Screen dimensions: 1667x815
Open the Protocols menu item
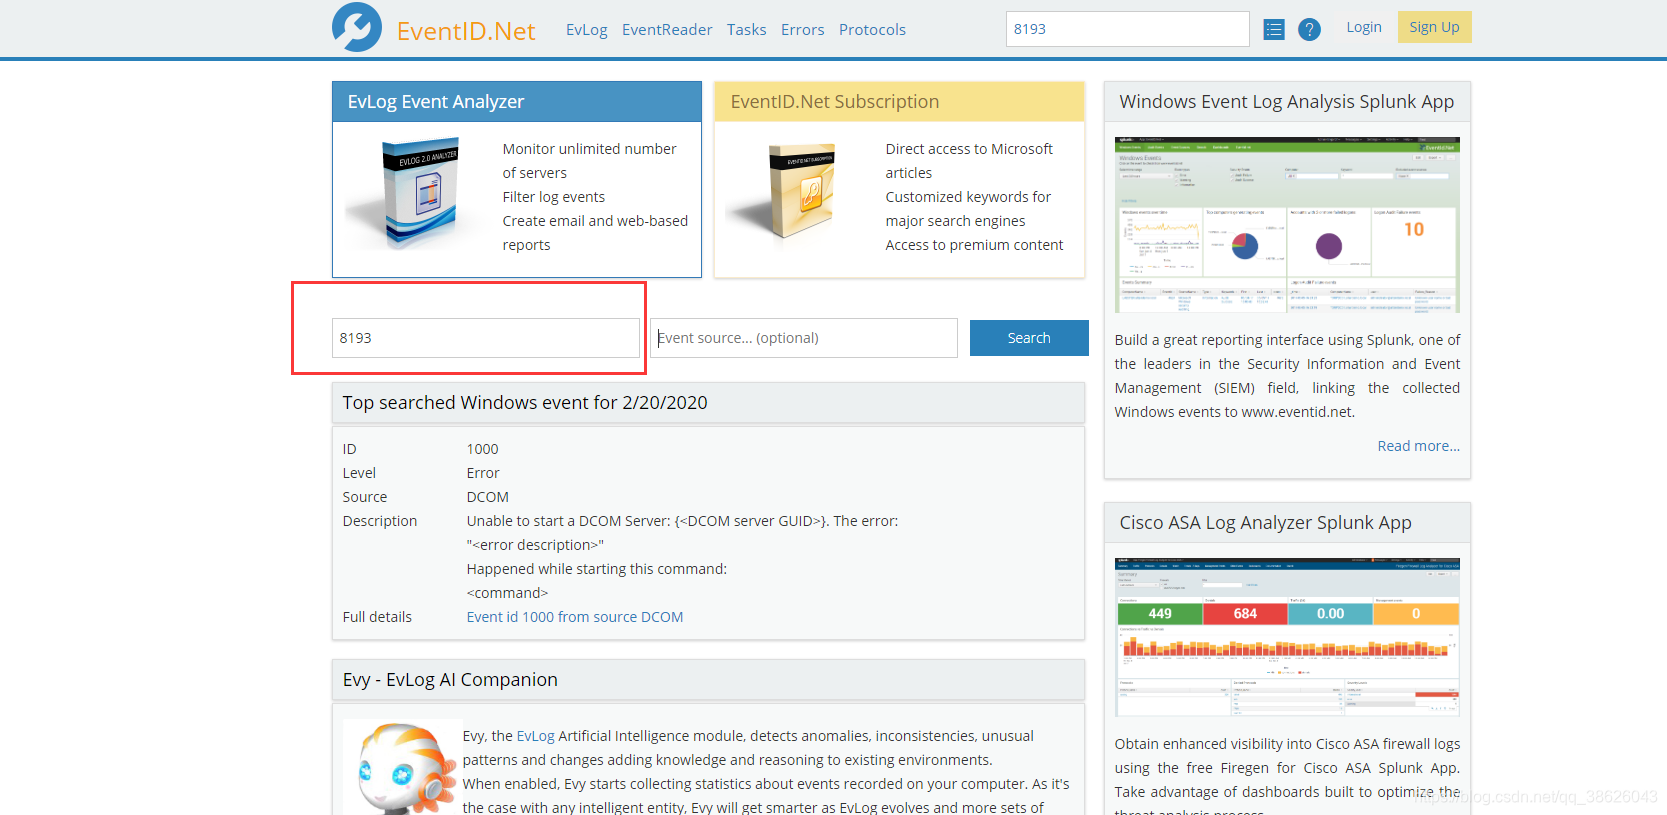coord(872,30)
